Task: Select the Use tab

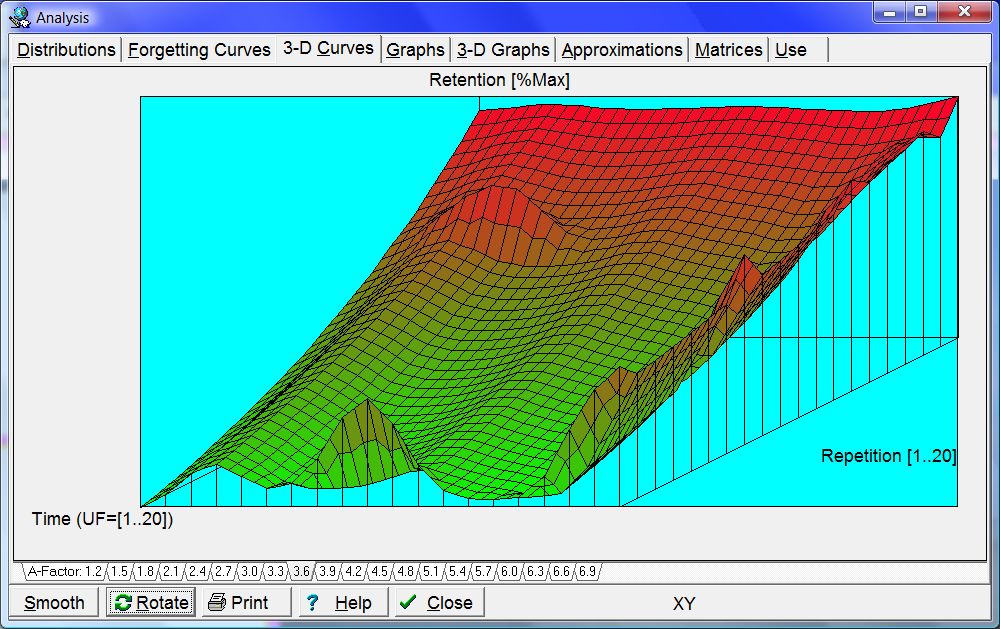Action: (790, 50)
